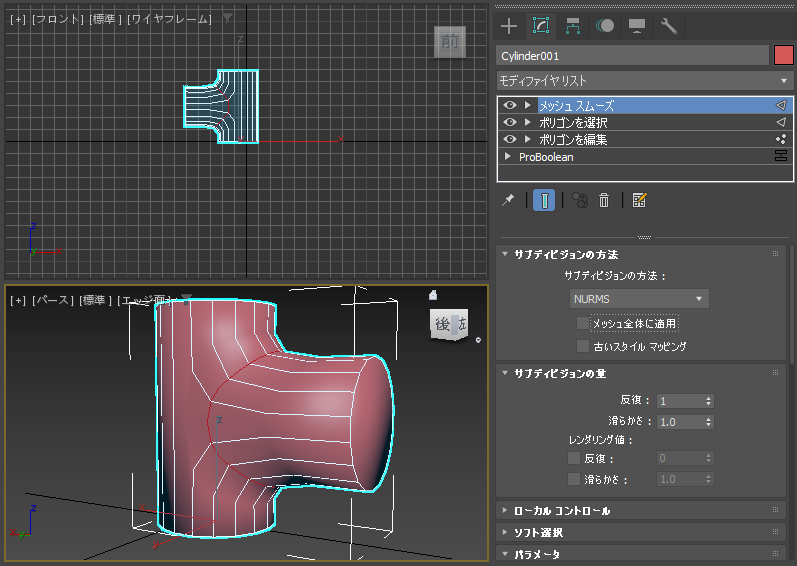This screenshot has height=566, width=797.
Task: Open the Utilities wrench tab
Action: click(x=668, y=26)
